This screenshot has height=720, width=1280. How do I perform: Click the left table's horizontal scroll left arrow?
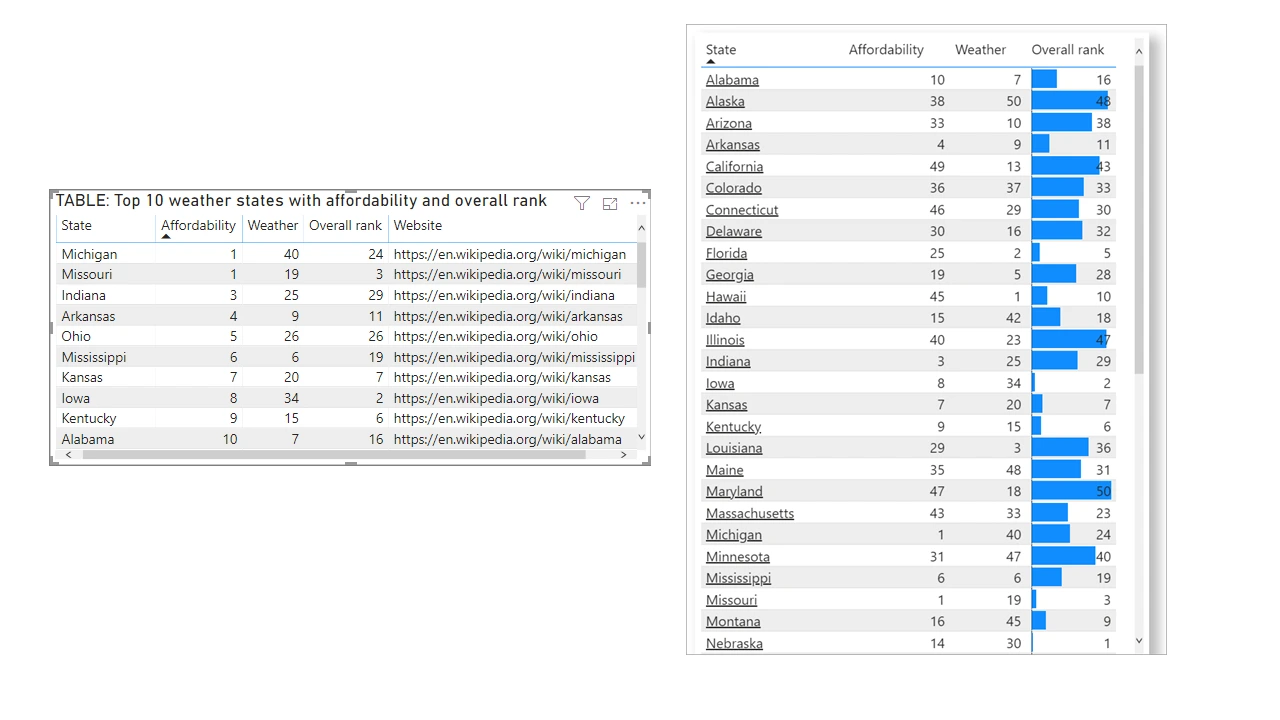click(68, 455)
